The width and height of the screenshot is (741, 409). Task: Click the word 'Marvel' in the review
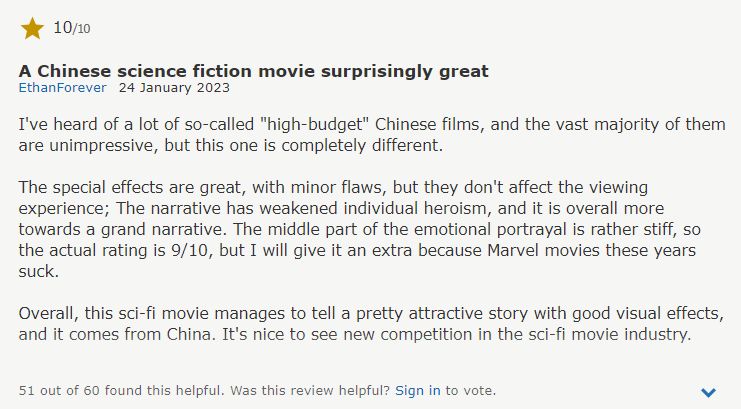[x=513, y=250]
